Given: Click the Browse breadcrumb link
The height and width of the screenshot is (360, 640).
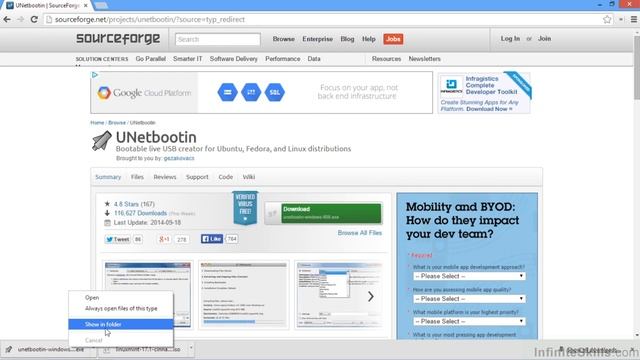Looking at the screenshot, I should [117, 122].
